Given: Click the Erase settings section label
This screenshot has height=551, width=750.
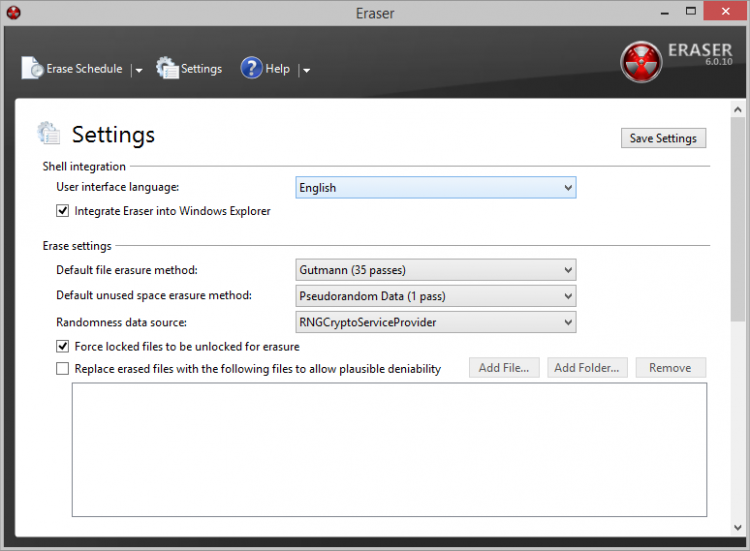Looking at the screenshot, I should (77, 246).
